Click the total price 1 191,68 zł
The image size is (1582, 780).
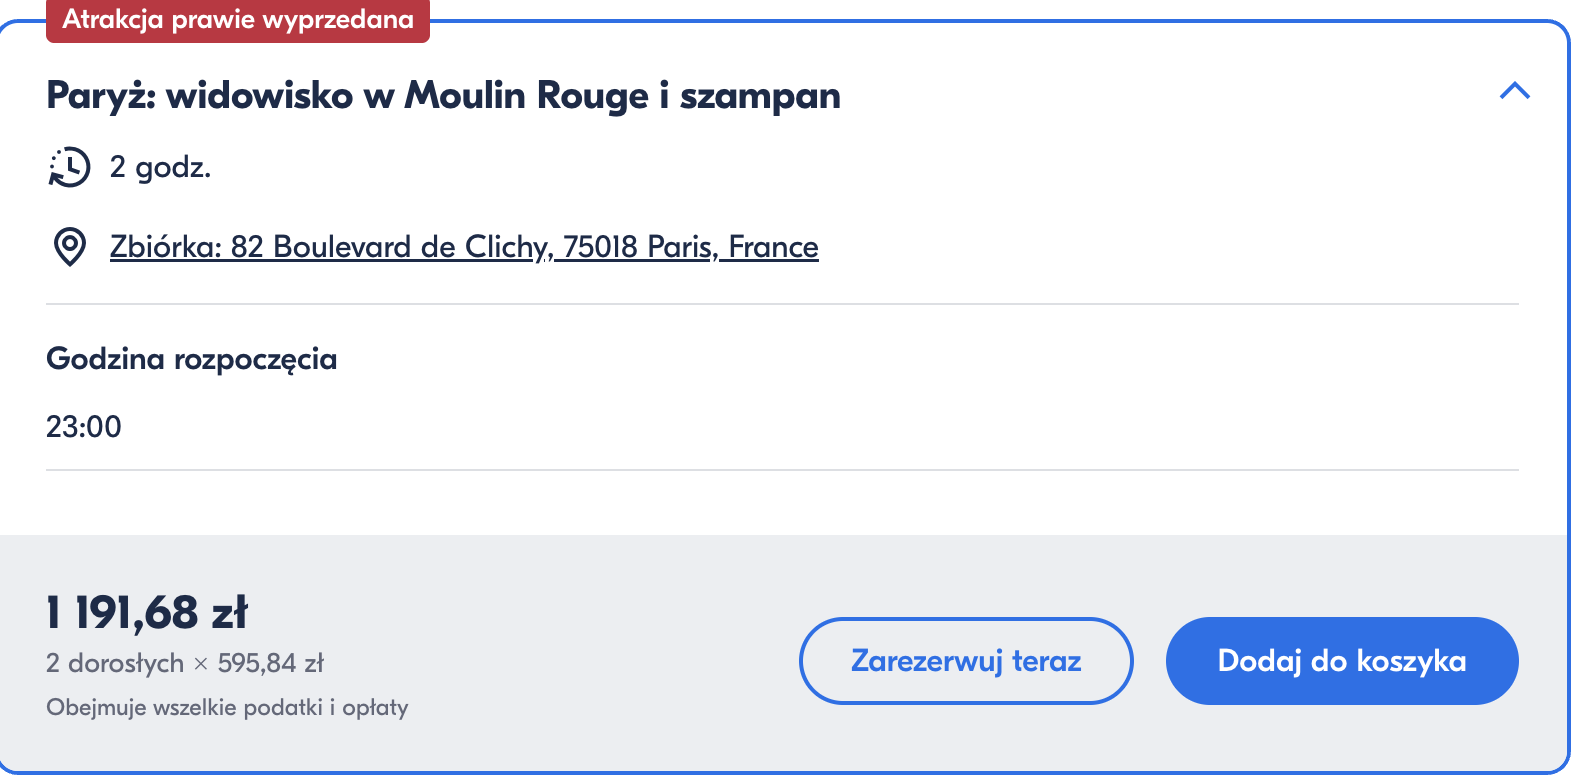(147, 612)
